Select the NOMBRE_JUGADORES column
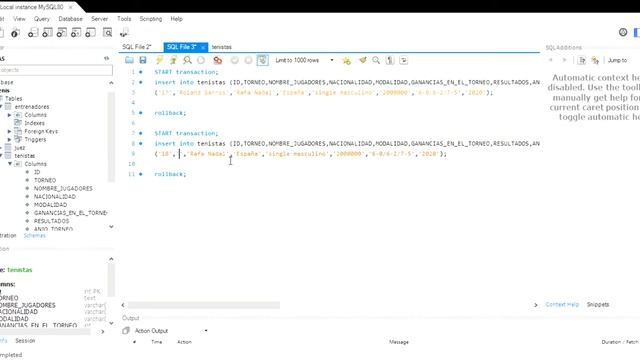Viewport: 640px width, 360px height. (x=63, y=189)
